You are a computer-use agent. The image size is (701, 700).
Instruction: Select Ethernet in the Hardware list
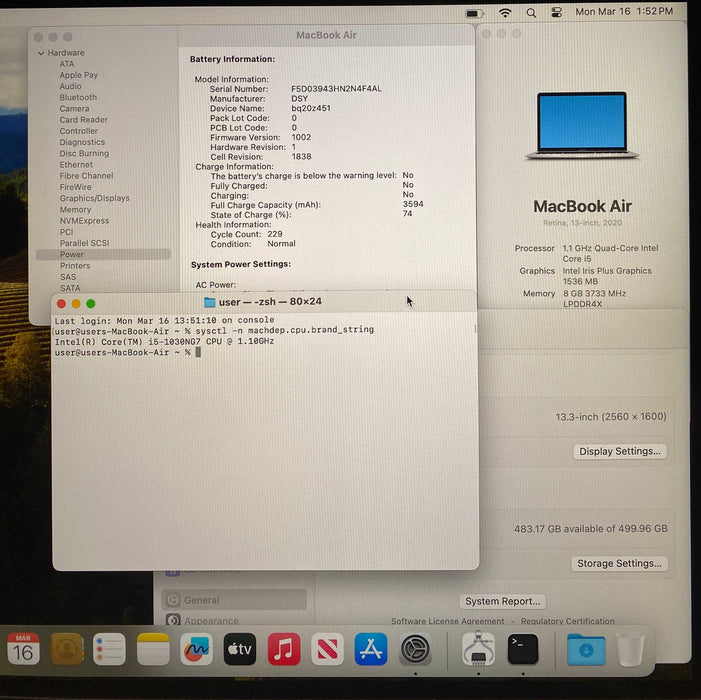coord(76,164)
